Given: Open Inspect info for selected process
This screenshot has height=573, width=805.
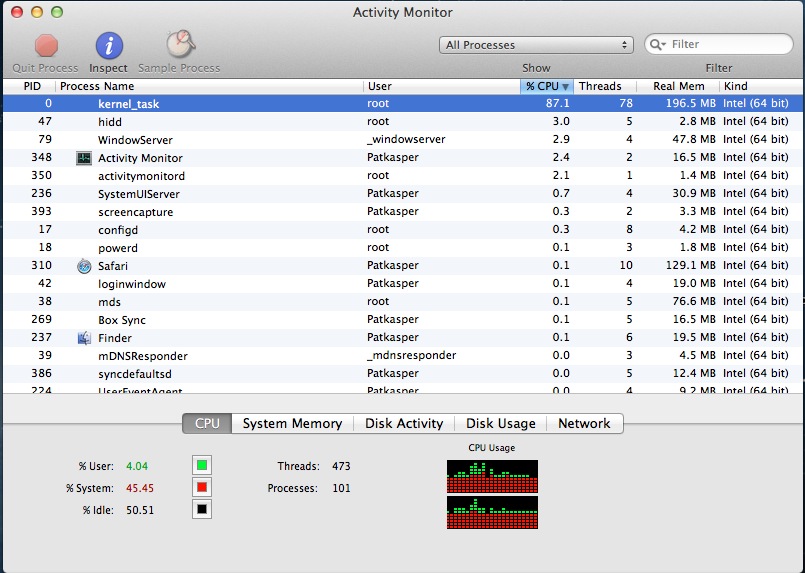Looking at the screenshot, I should (109, 45).
